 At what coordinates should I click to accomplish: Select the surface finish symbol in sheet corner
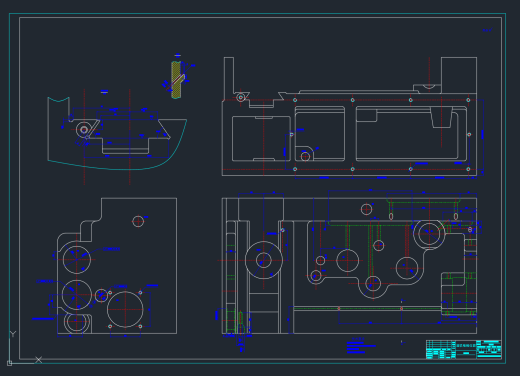(x=487, y=30)
